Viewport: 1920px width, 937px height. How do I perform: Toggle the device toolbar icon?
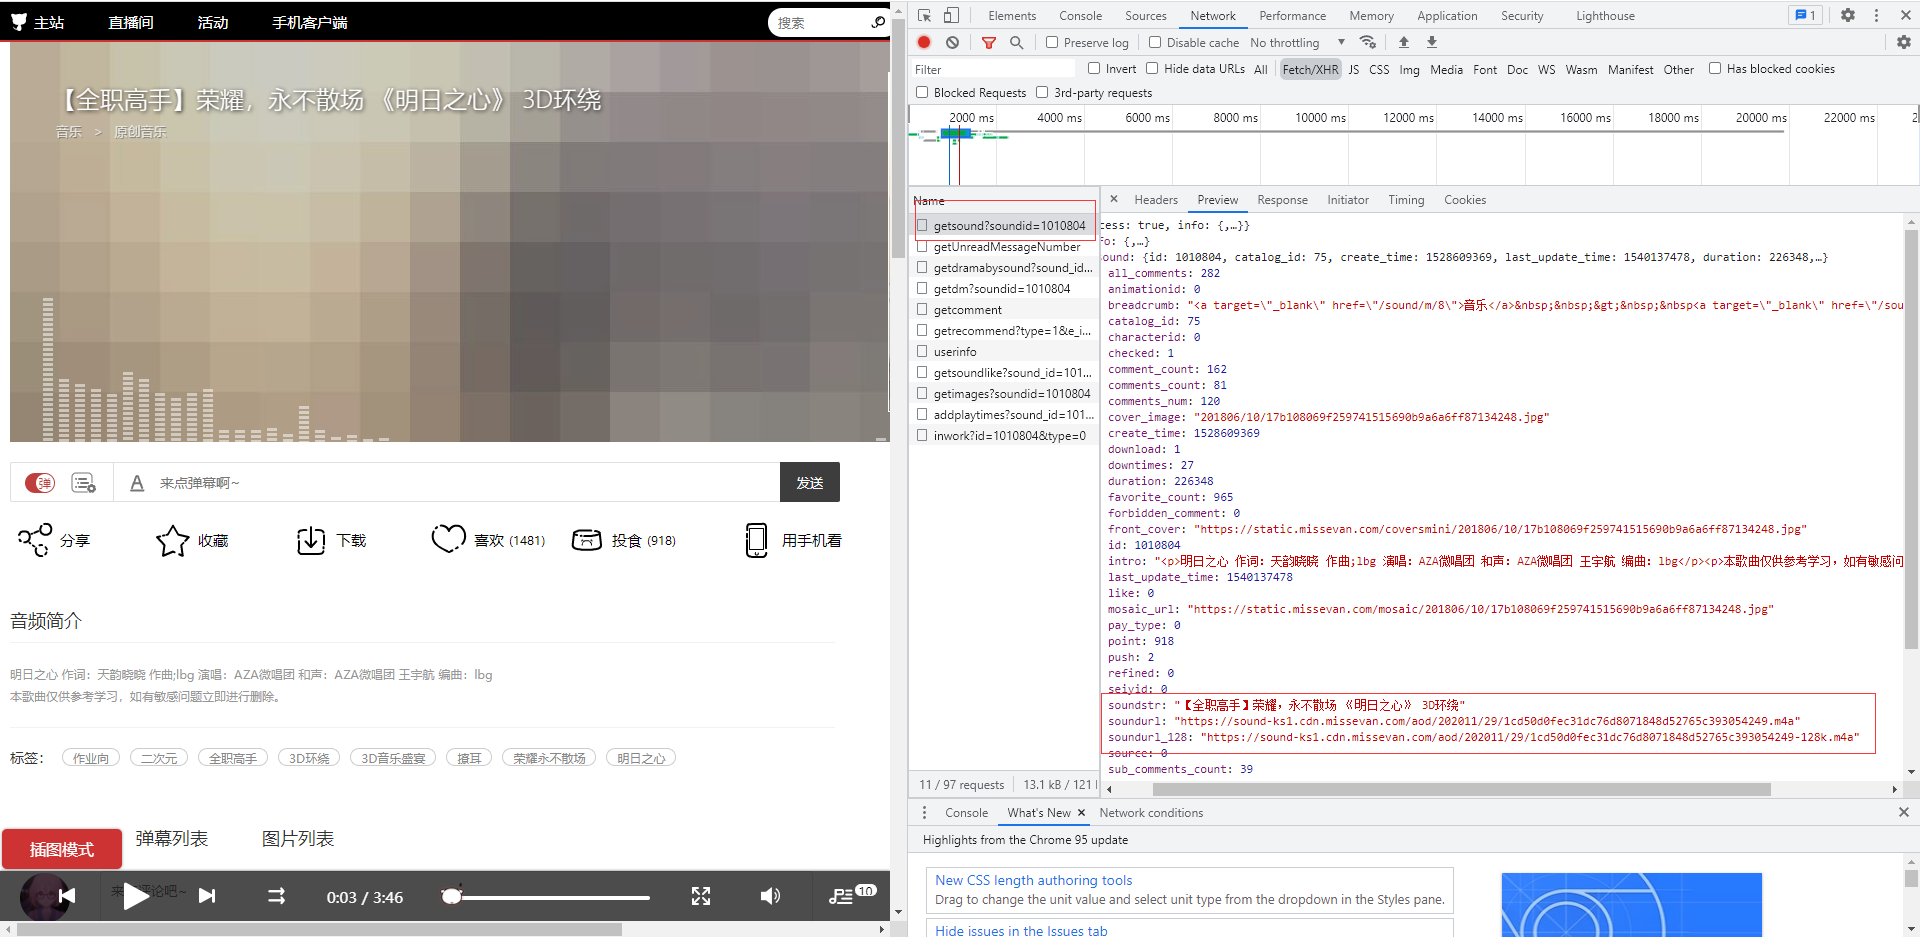951,16
